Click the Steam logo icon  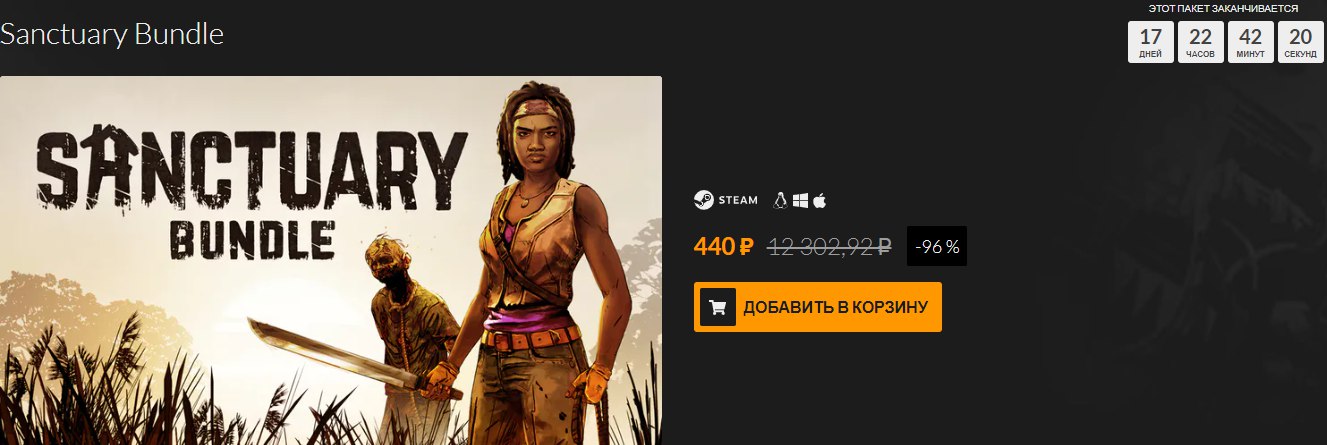[x=704, y=200]
